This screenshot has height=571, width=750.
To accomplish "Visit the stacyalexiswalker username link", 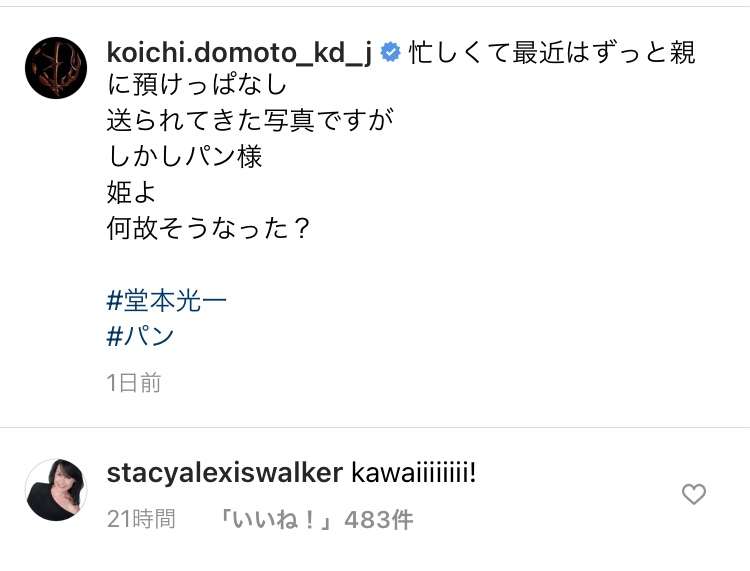I will point(224,473).
